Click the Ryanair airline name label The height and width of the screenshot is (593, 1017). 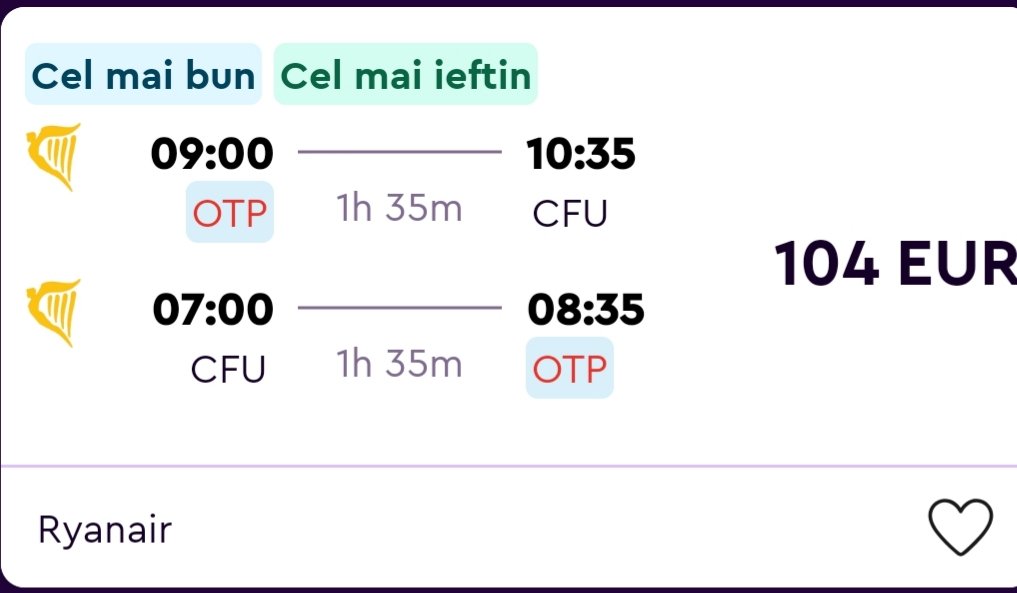(105, 529)
